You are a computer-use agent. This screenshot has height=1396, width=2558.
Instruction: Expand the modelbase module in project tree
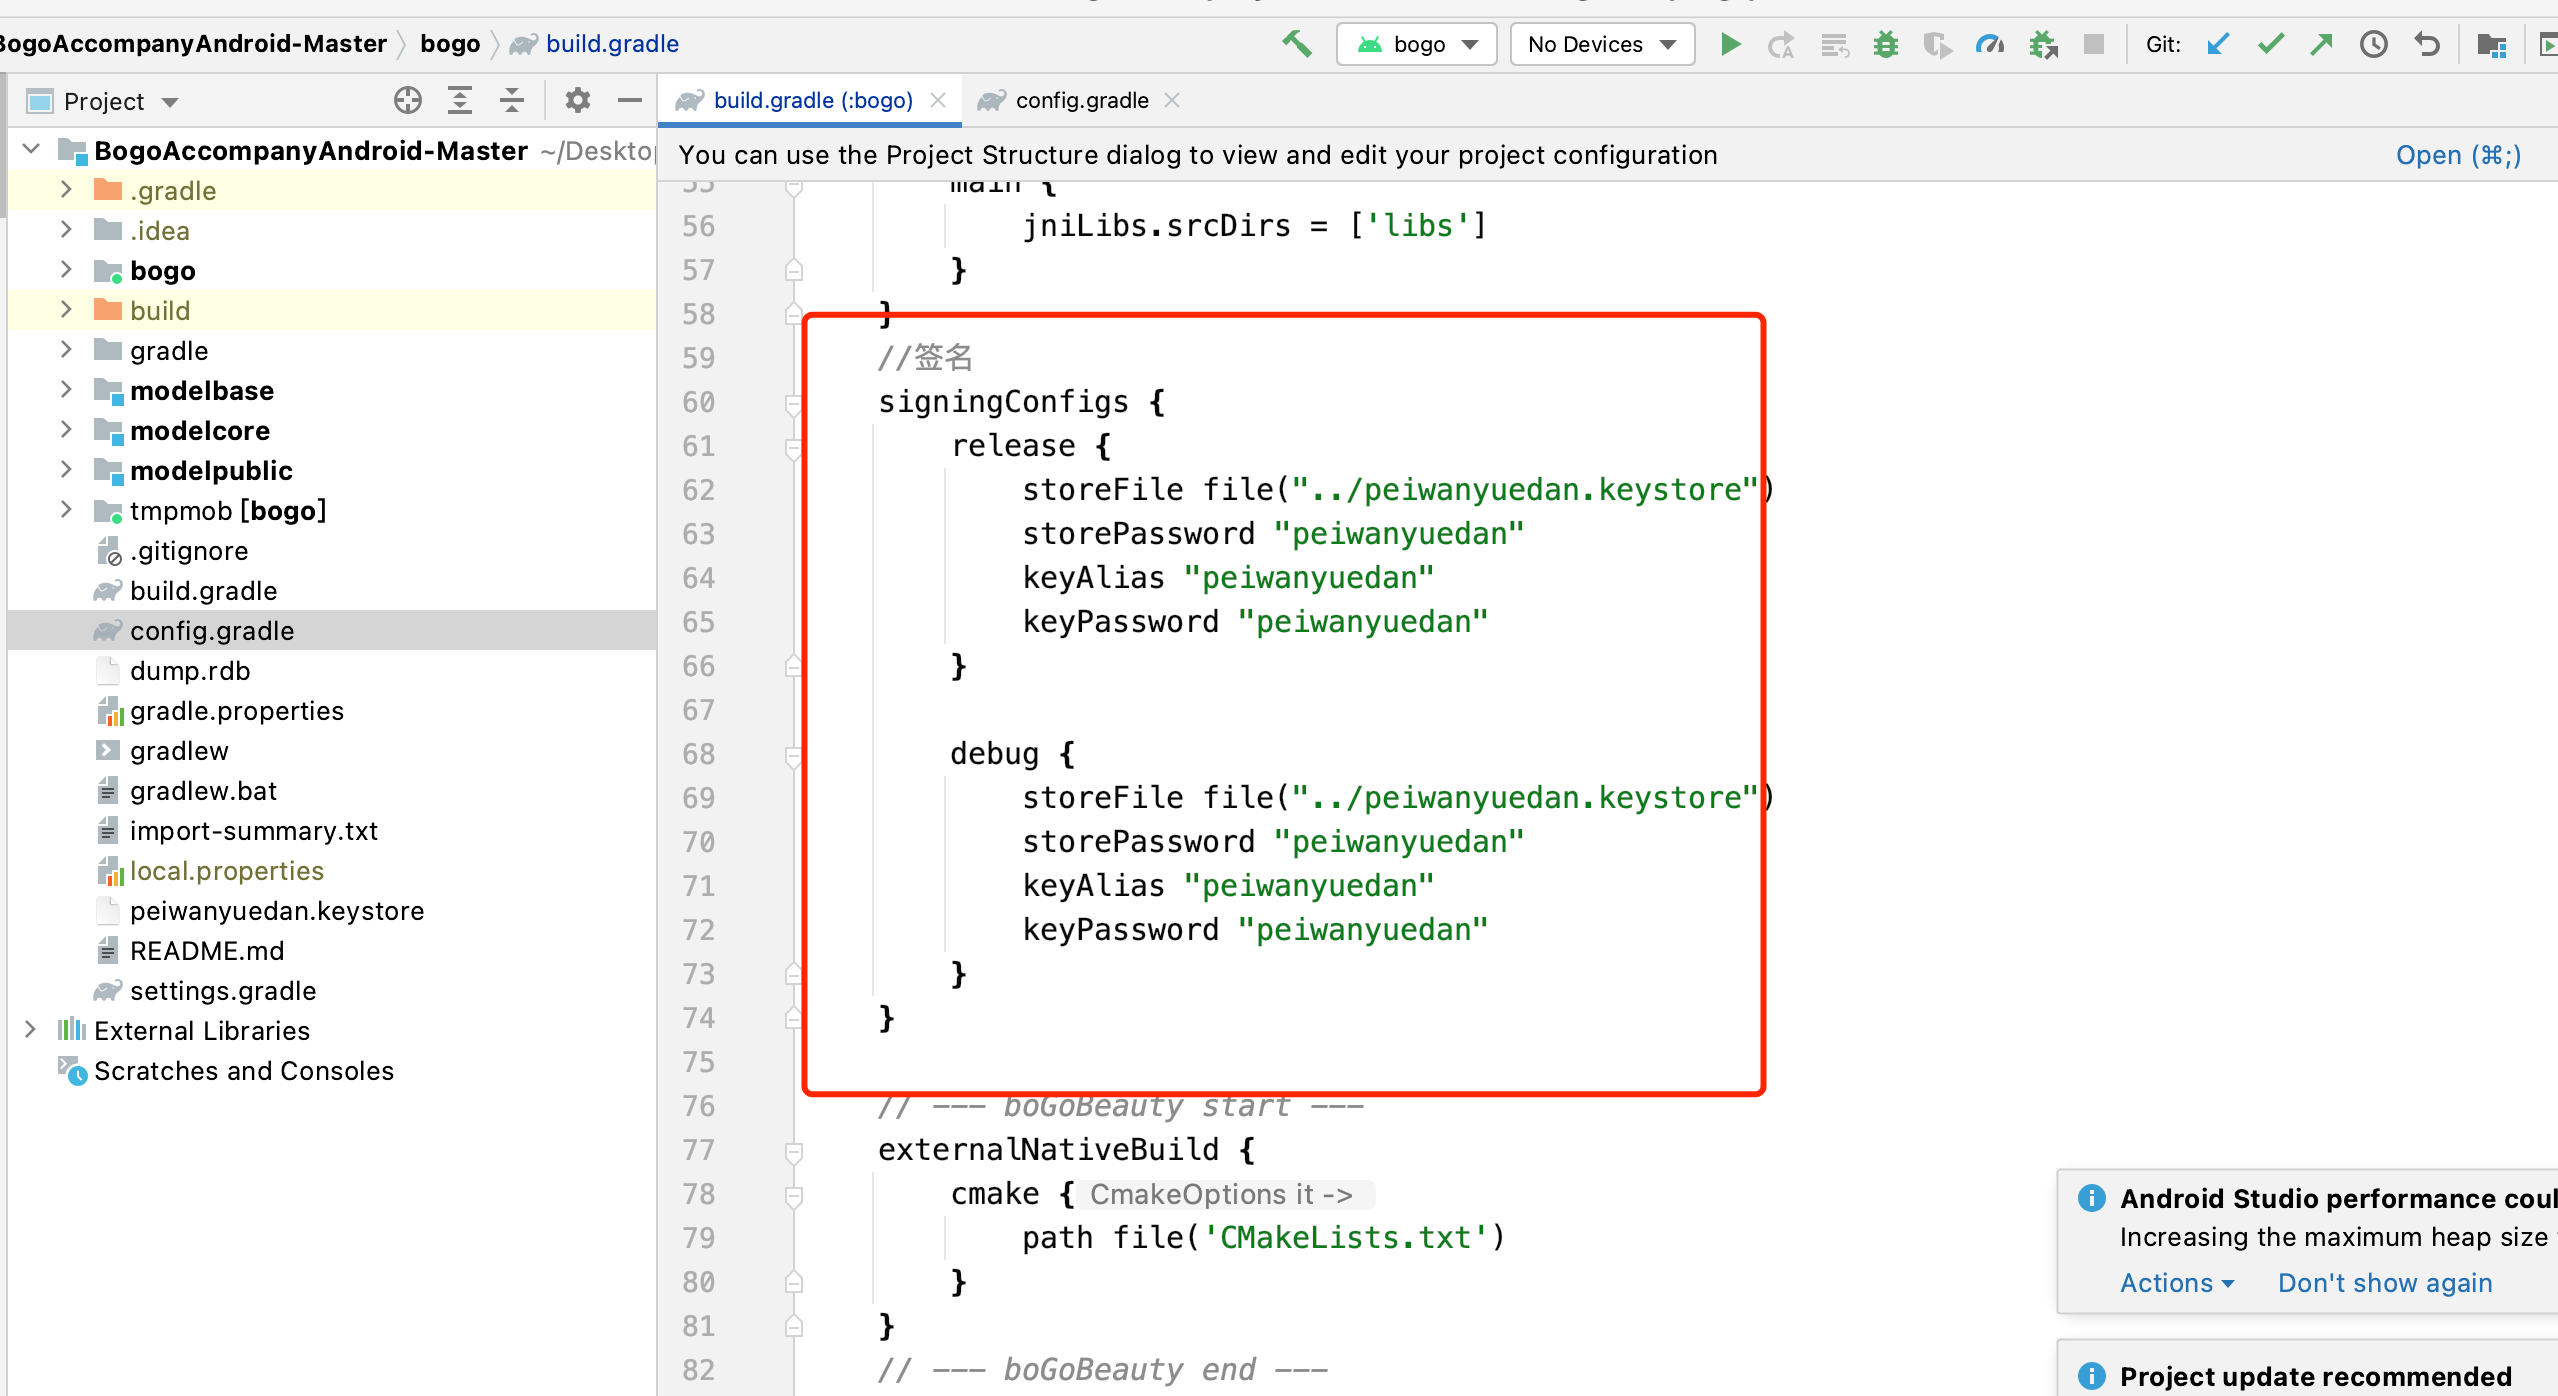click(x=64, y=390)
